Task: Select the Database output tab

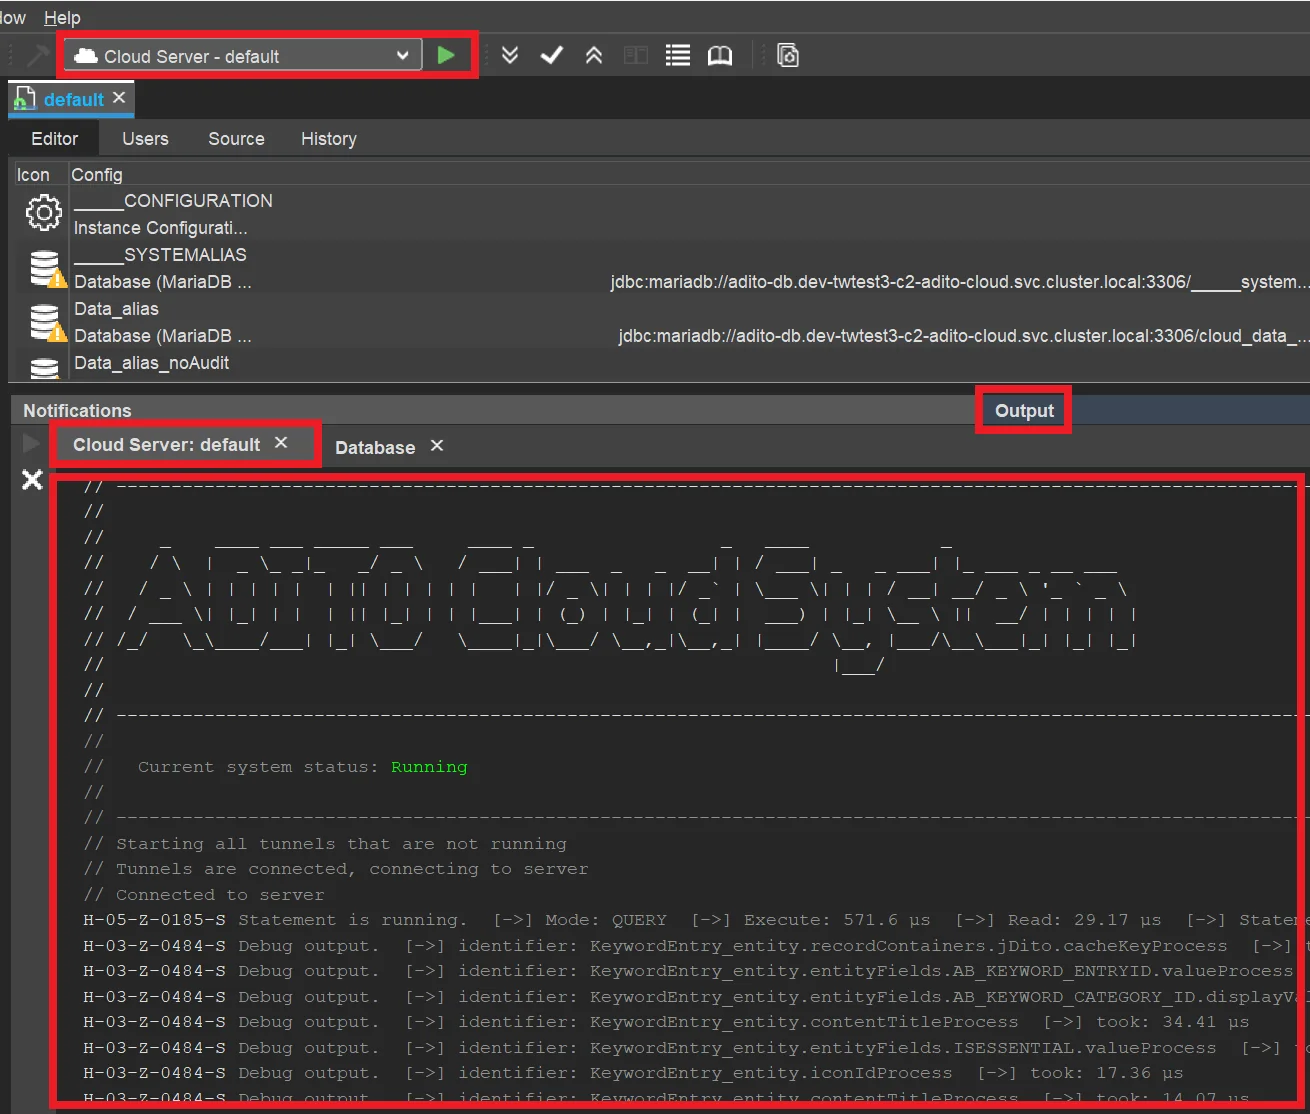Action: point(375,448)
